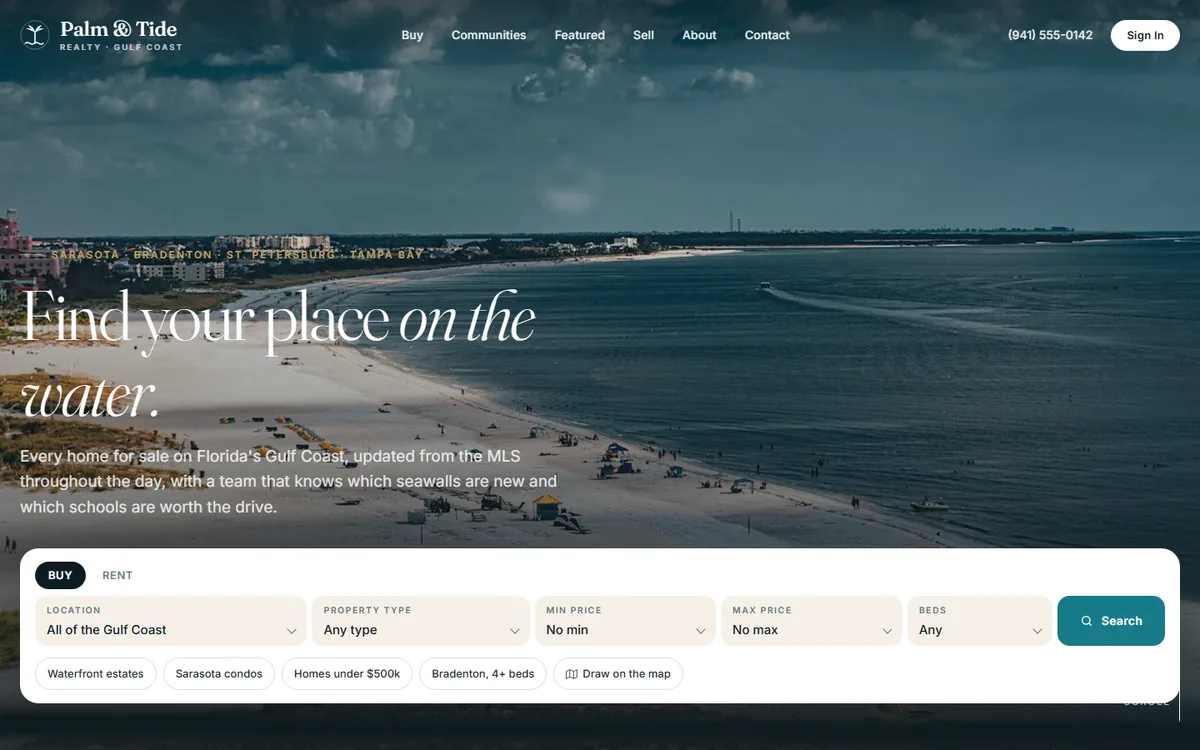Open the Buy menu item
Screen dimensions: 1200x750
(x=412, y=35)
